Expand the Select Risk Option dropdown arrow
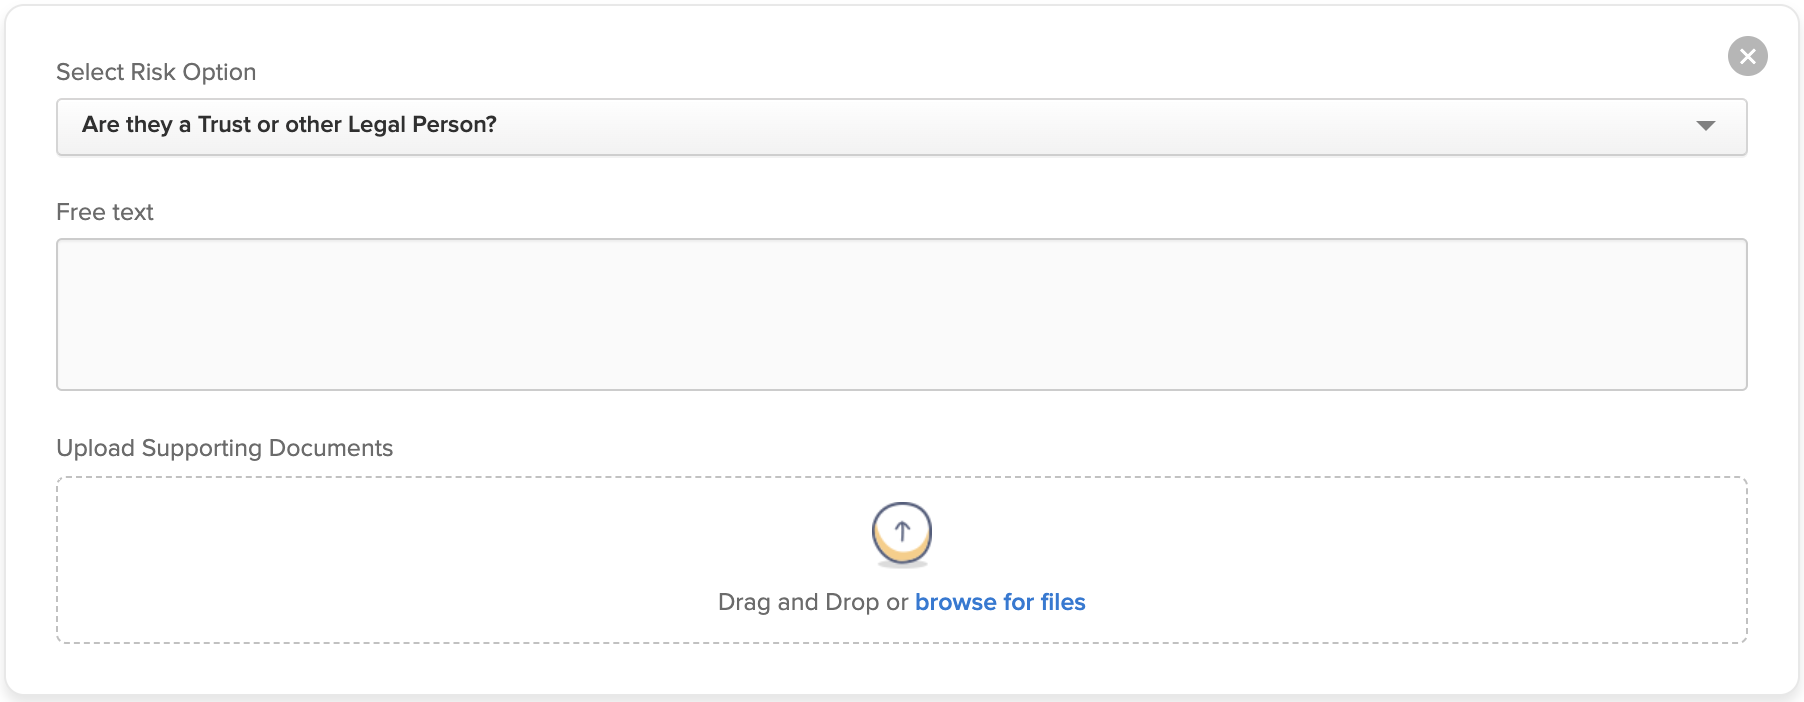This screenshot has width=1804, height=702. pos(1706,126)
